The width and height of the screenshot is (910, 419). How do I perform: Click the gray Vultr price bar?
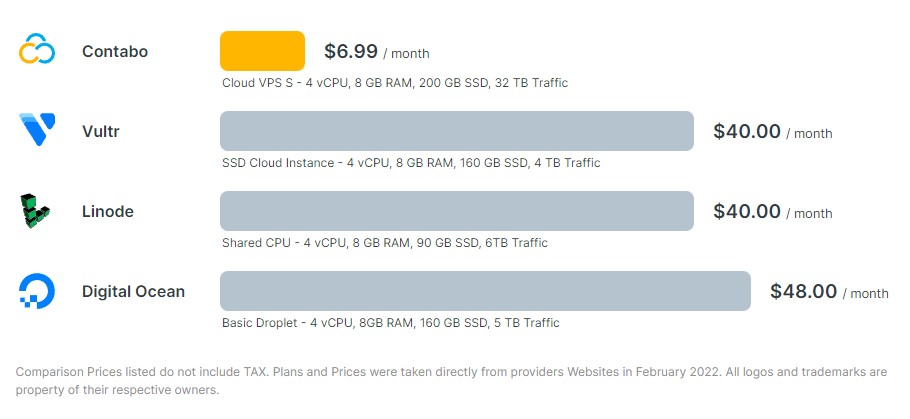[457, 131]
